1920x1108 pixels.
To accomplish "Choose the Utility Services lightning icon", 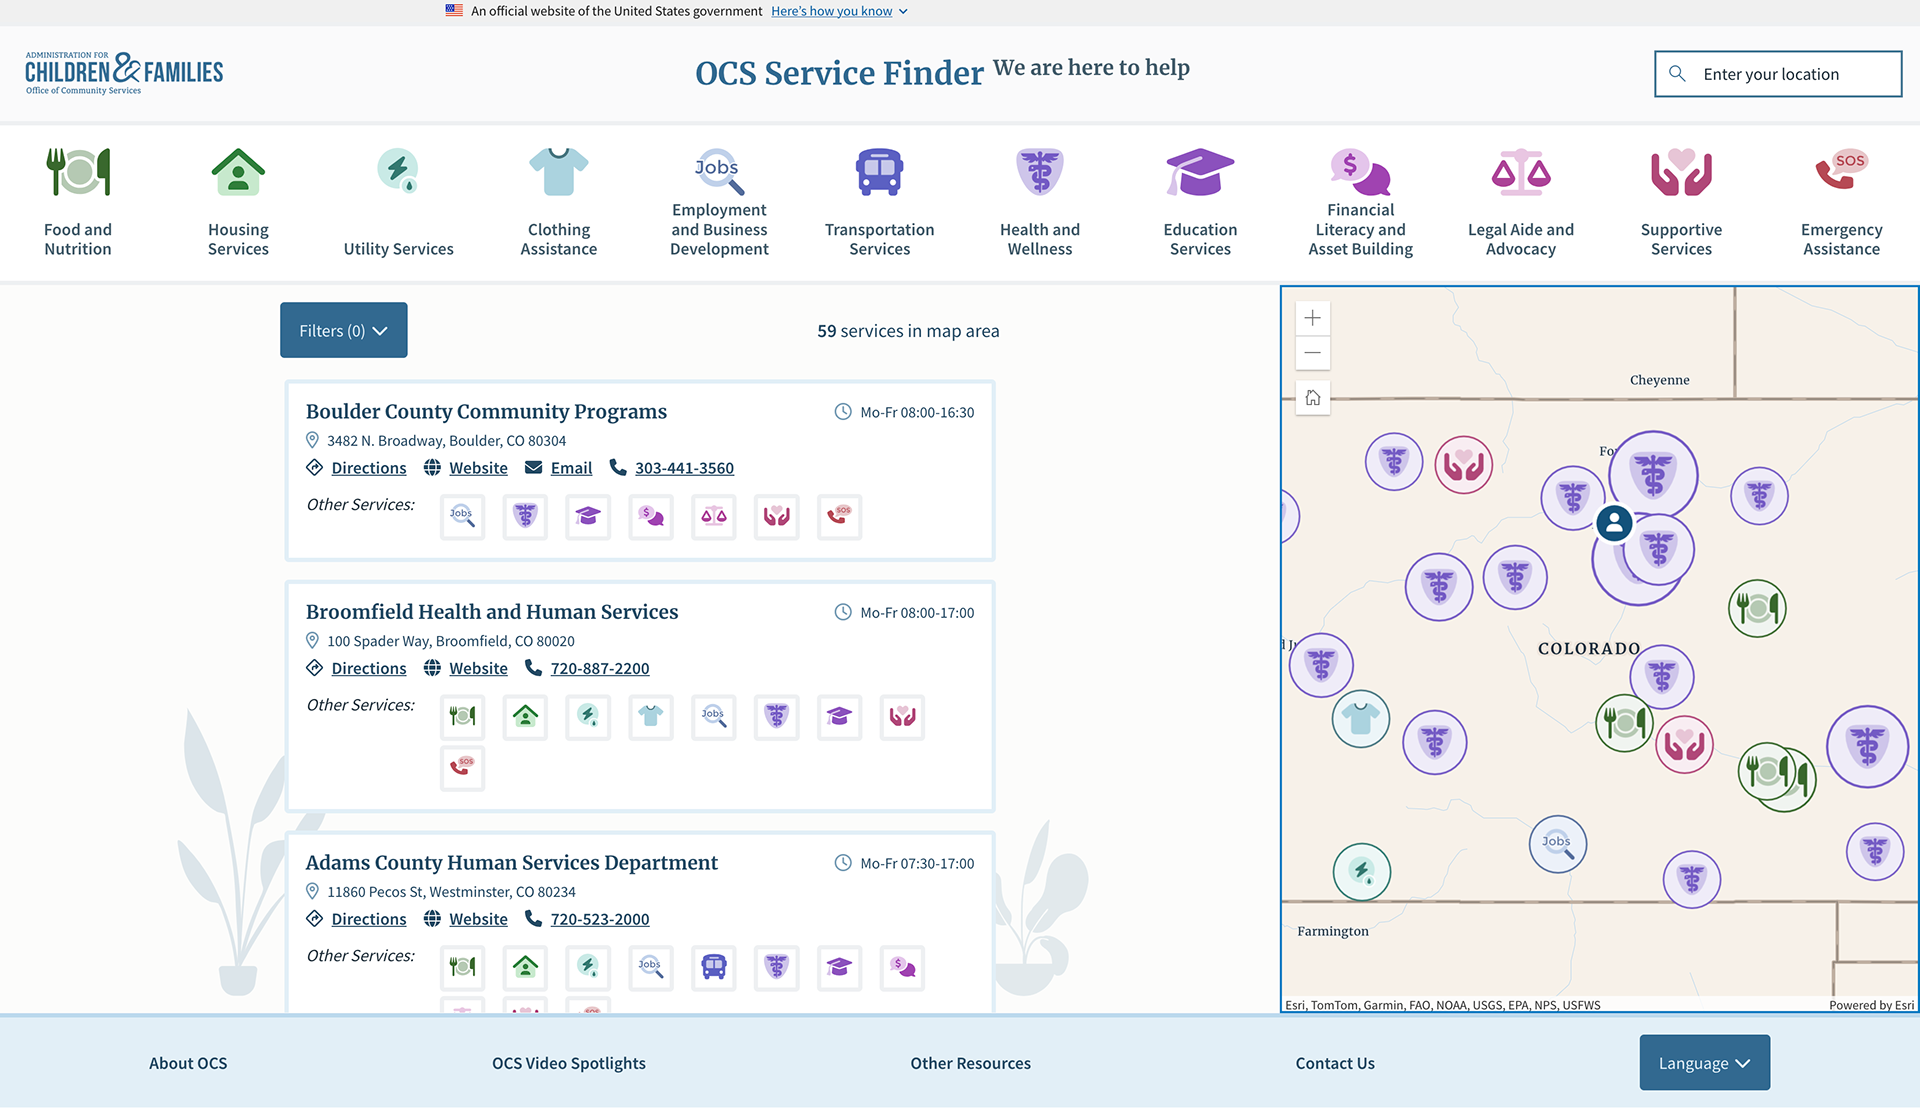I will pos(398,171).
